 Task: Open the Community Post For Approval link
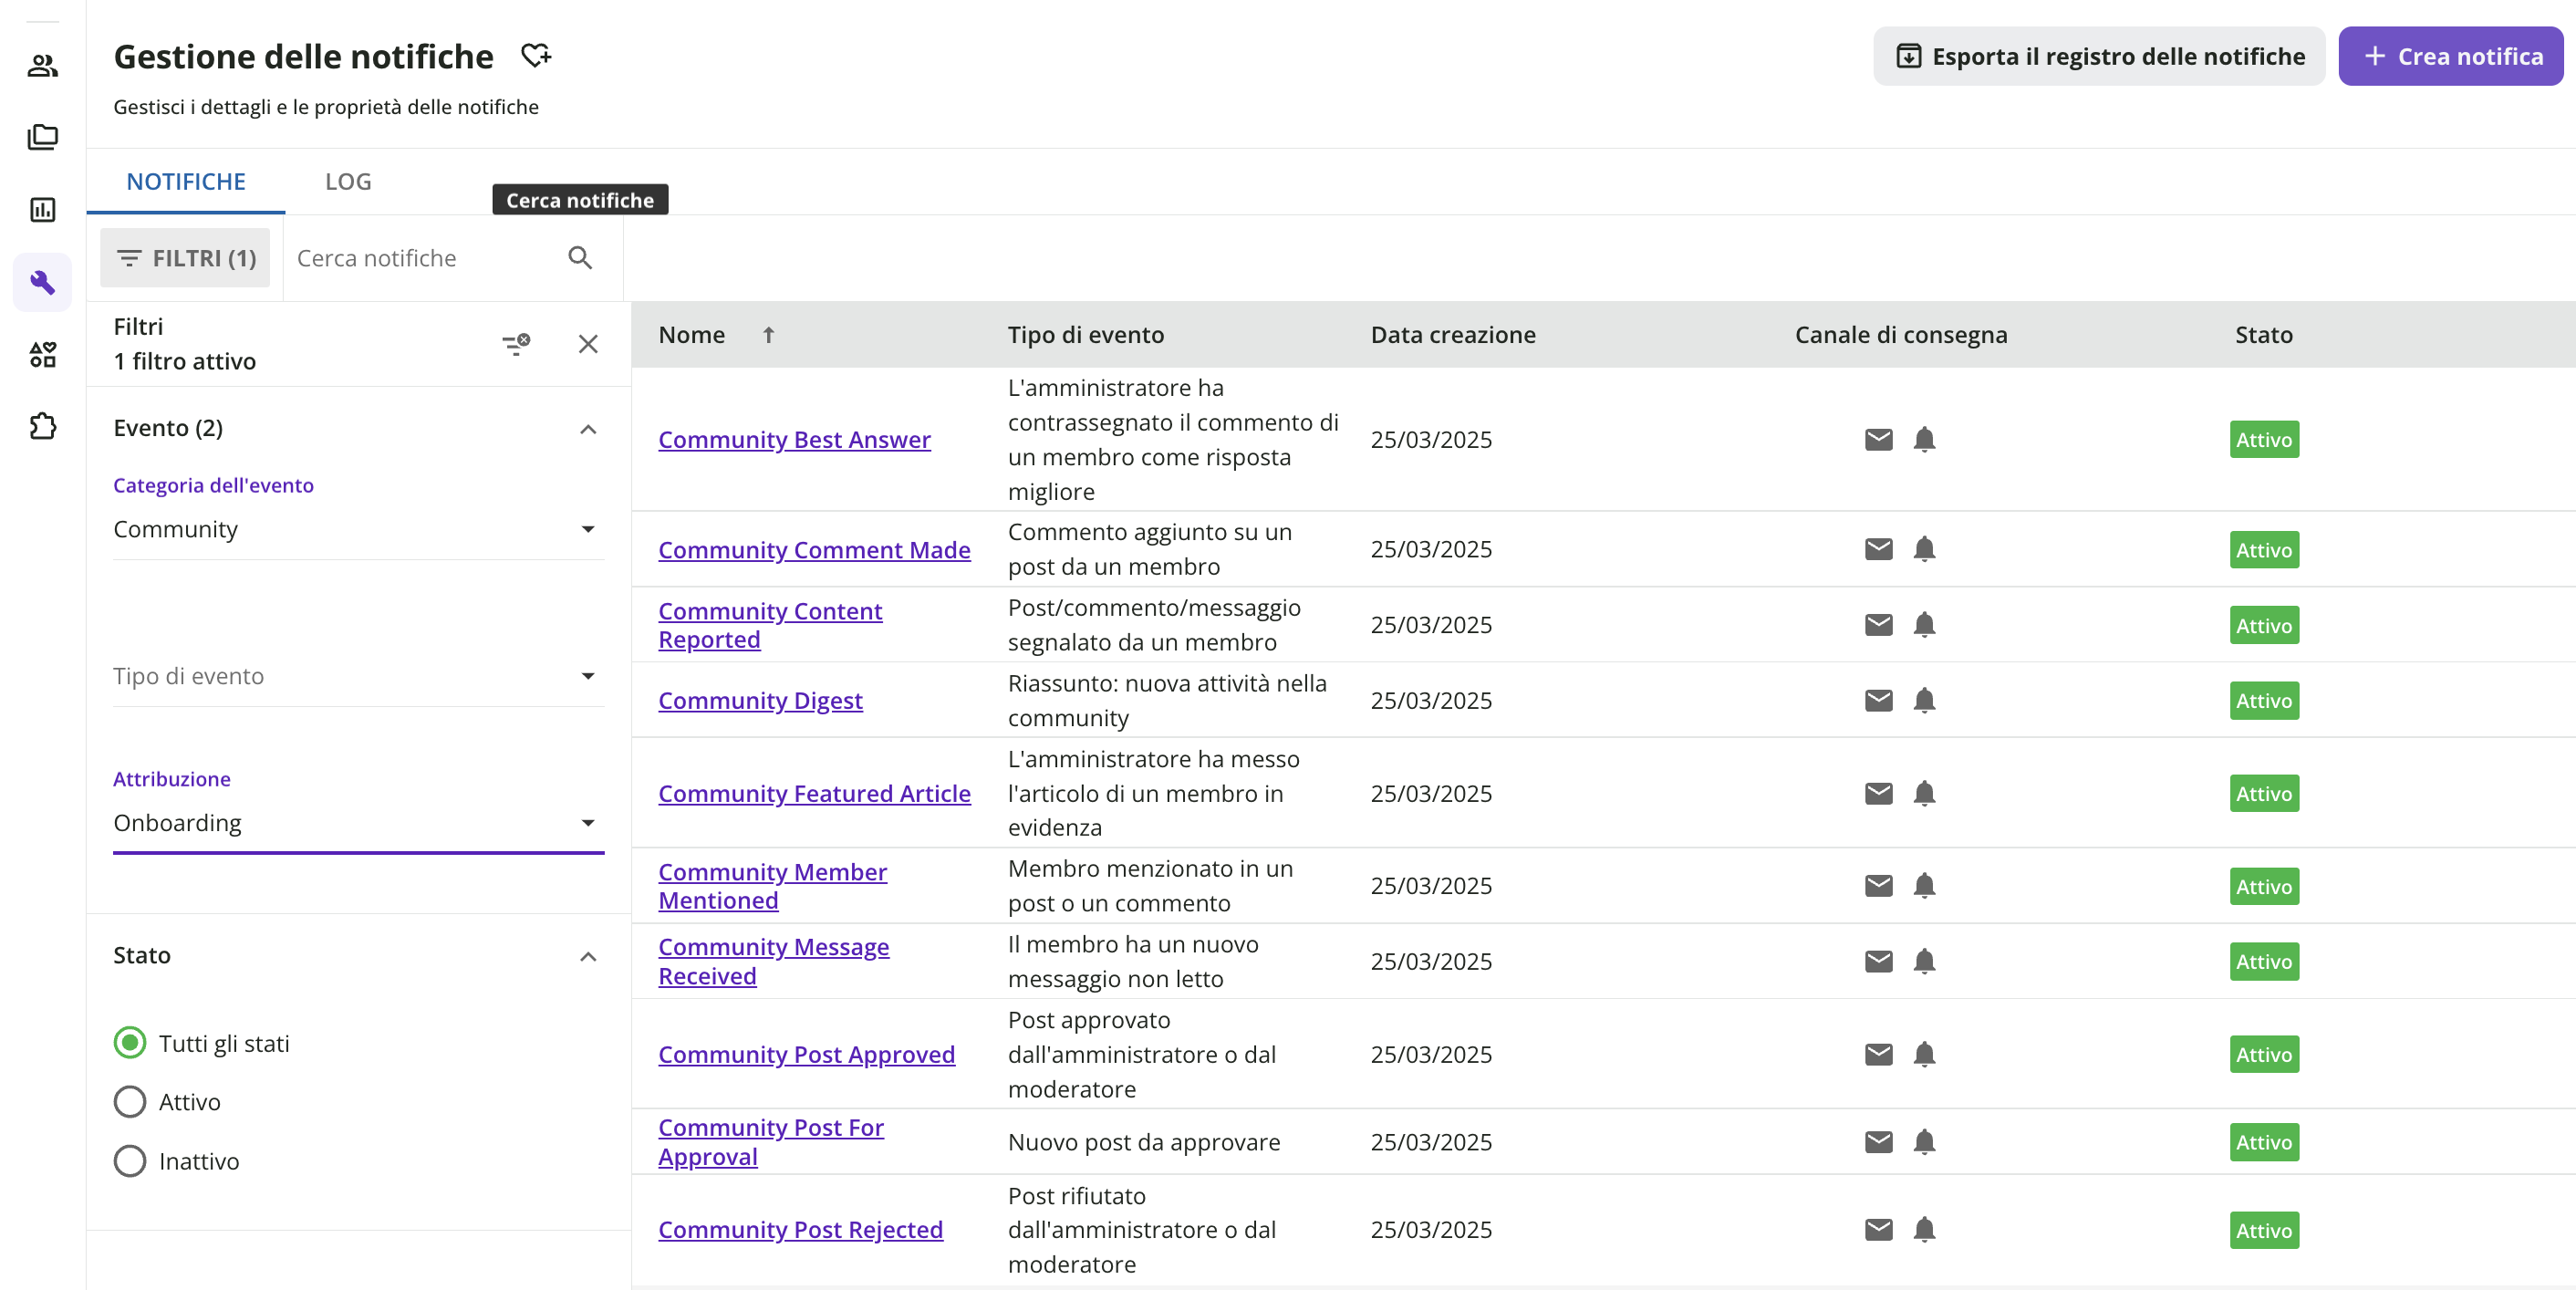(x=770, y=1142)
